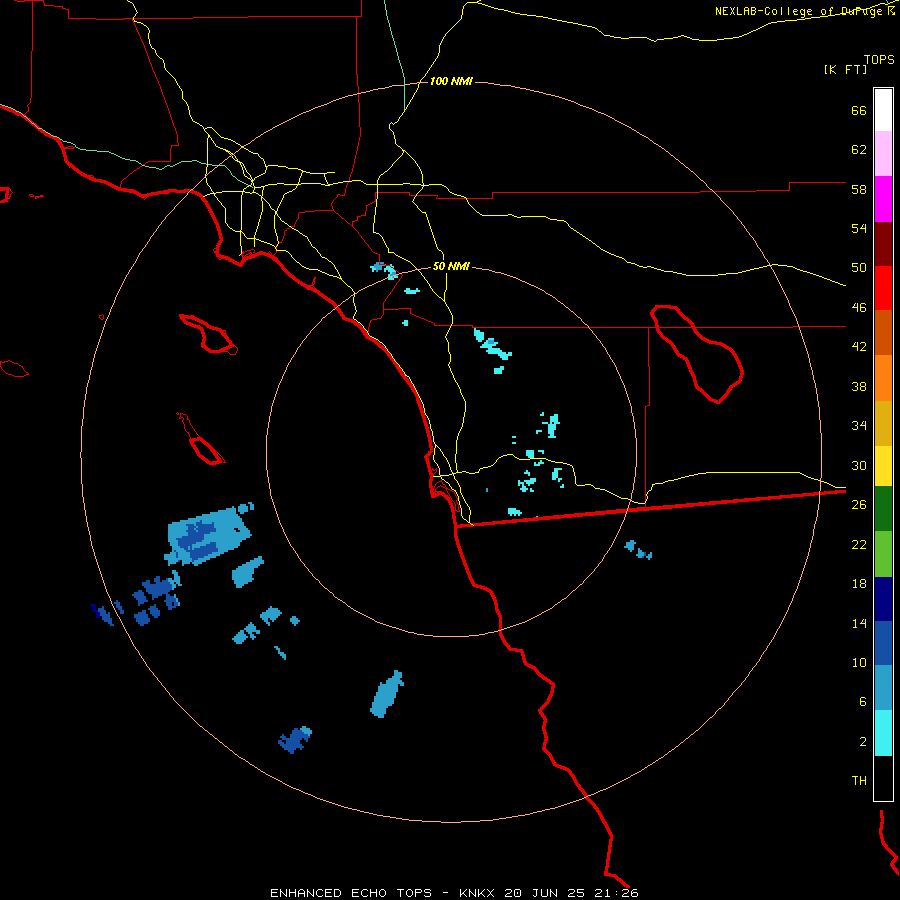900x900 pixels.
Task: Click the 'ENHANCED ECHO TOPS' caption text
Action: pyautogui.click(x=351, y=893)
